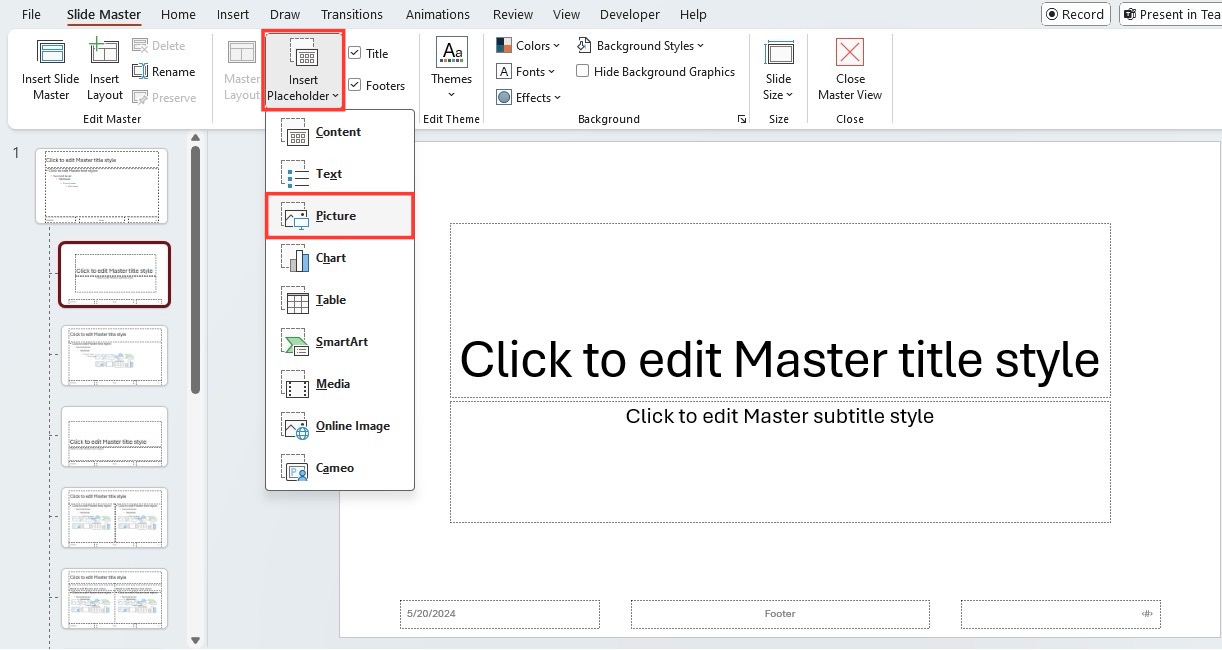Click the Master subtitle style placeholder

click(780, 462)
